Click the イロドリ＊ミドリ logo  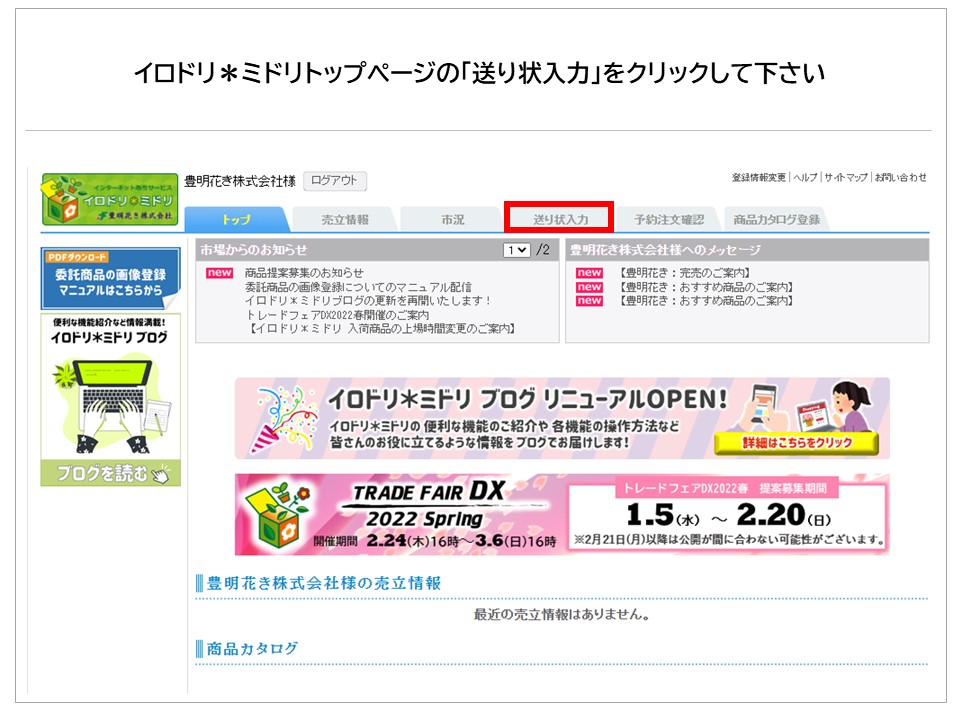coord(110,199)
